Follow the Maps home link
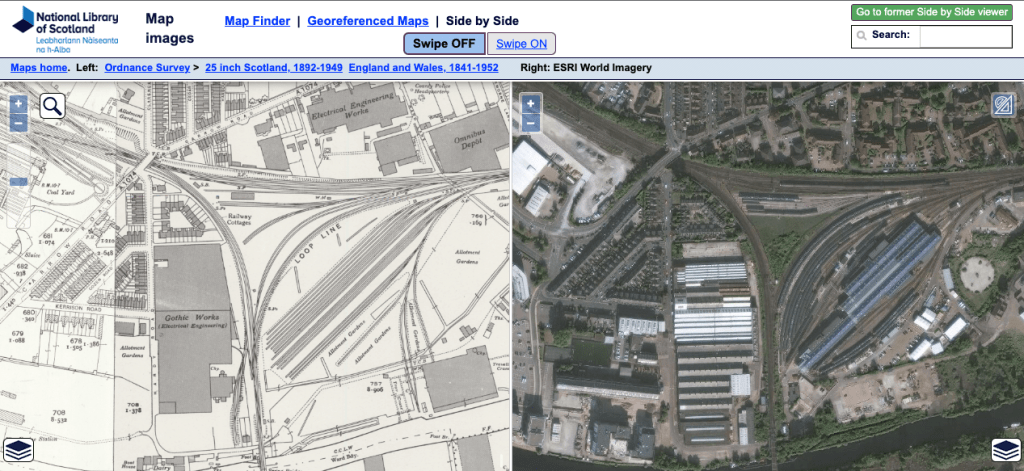This screenshot has height=471, width=1024. click(x=39, y=68)
